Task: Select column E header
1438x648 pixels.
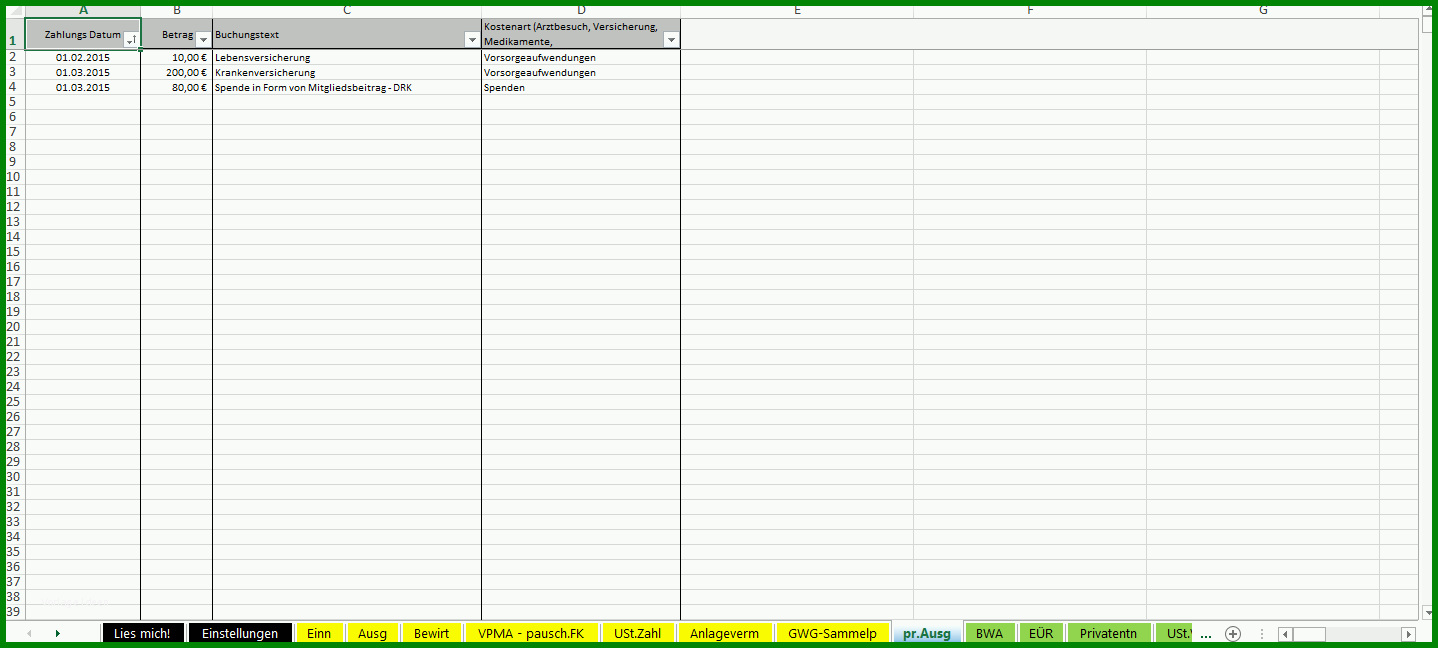Action: point(797,10)
